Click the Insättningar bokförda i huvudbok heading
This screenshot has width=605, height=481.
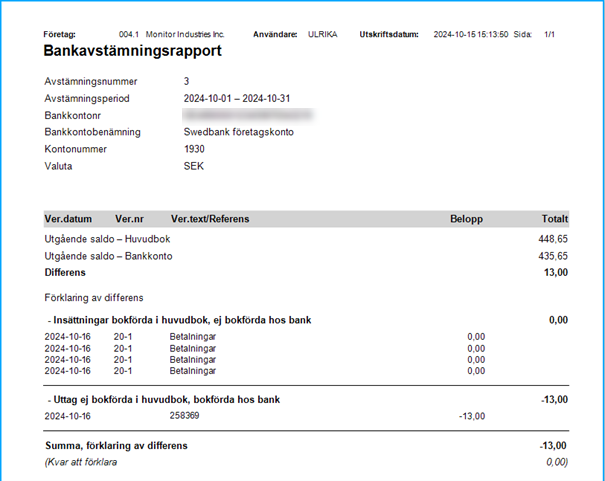[x=180, y=320]
